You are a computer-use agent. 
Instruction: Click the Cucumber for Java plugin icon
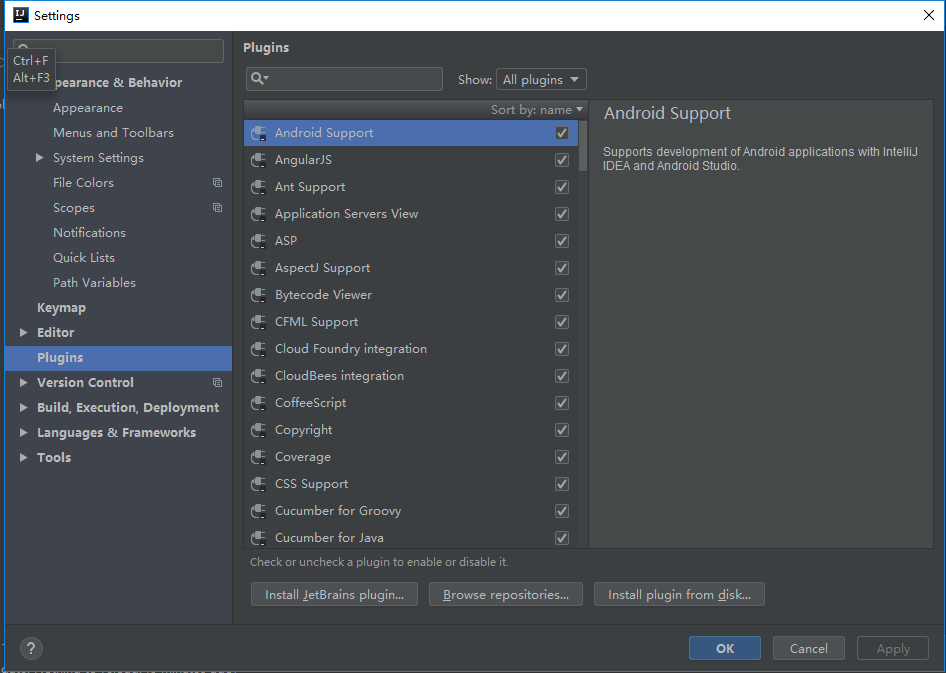pyautogui.click(x=258, y=538)
